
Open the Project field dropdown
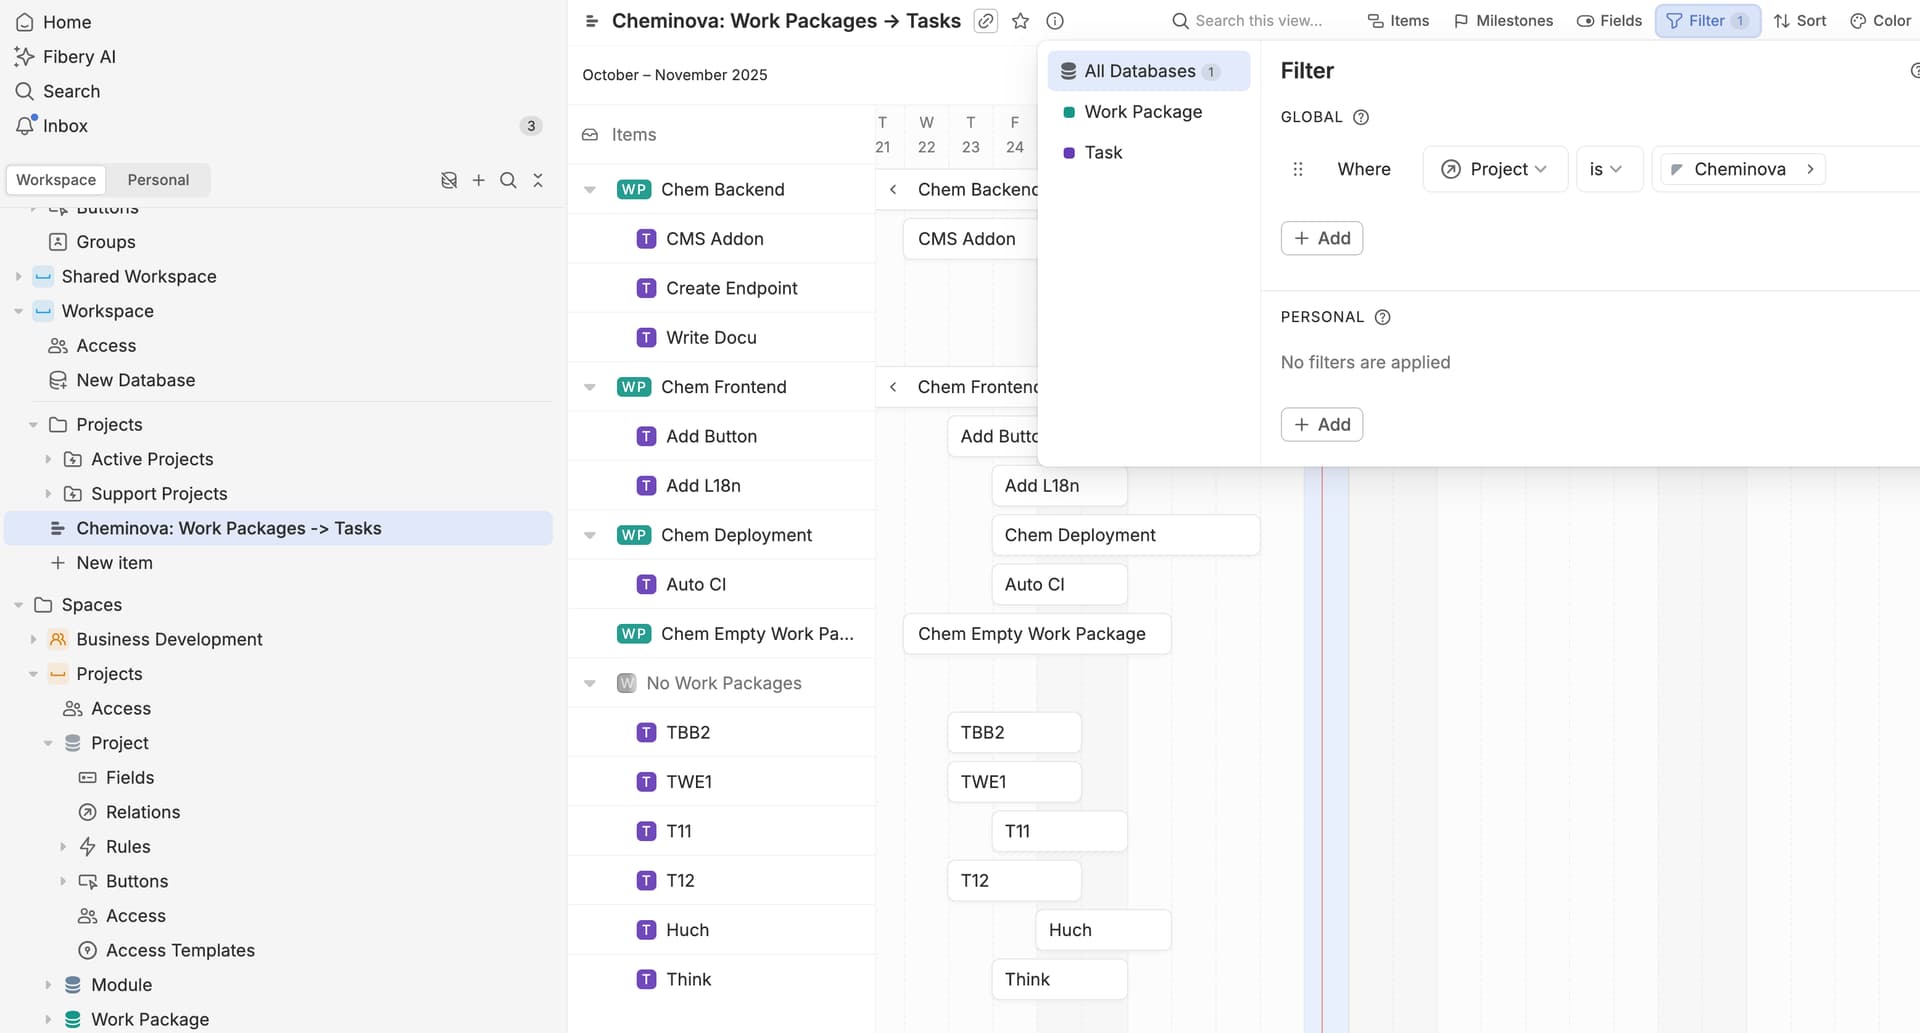(1495, 169)
